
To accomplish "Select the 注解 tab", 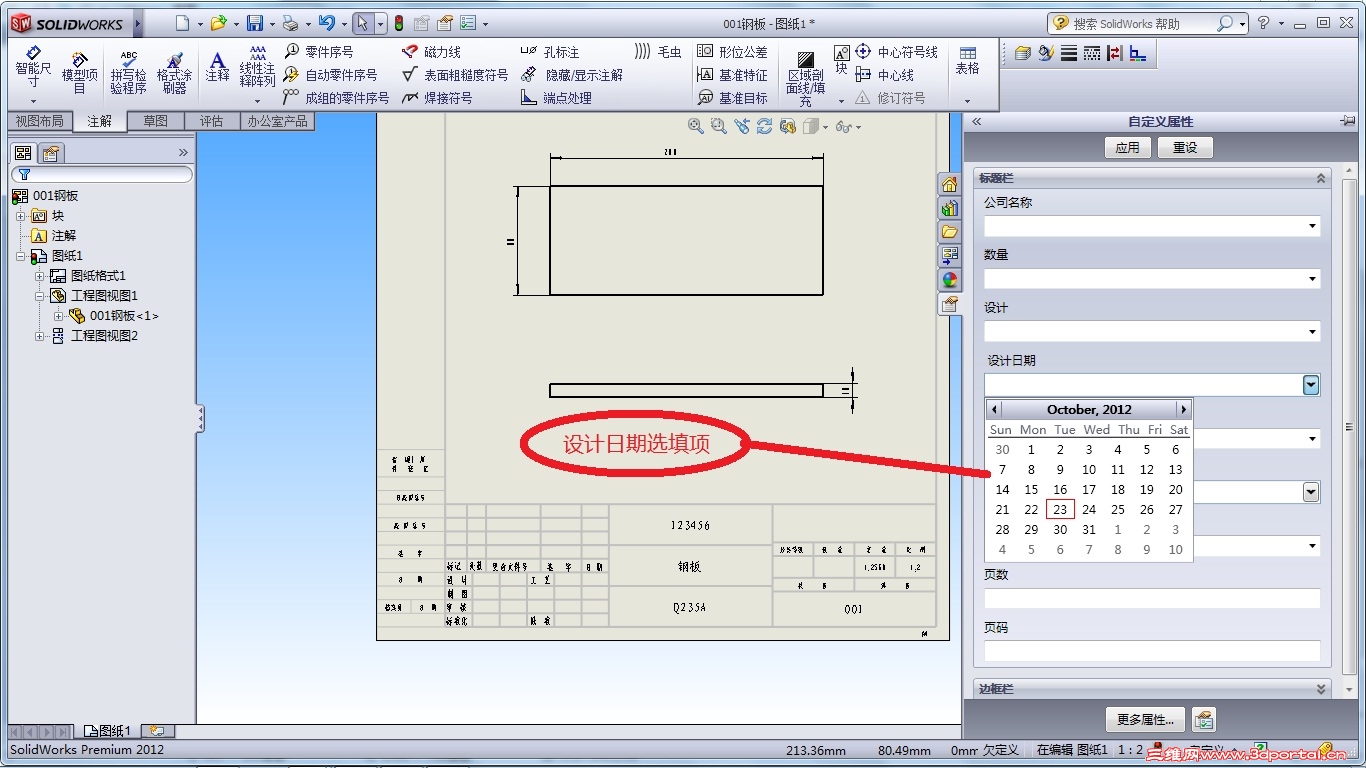I will click(99, 121).
